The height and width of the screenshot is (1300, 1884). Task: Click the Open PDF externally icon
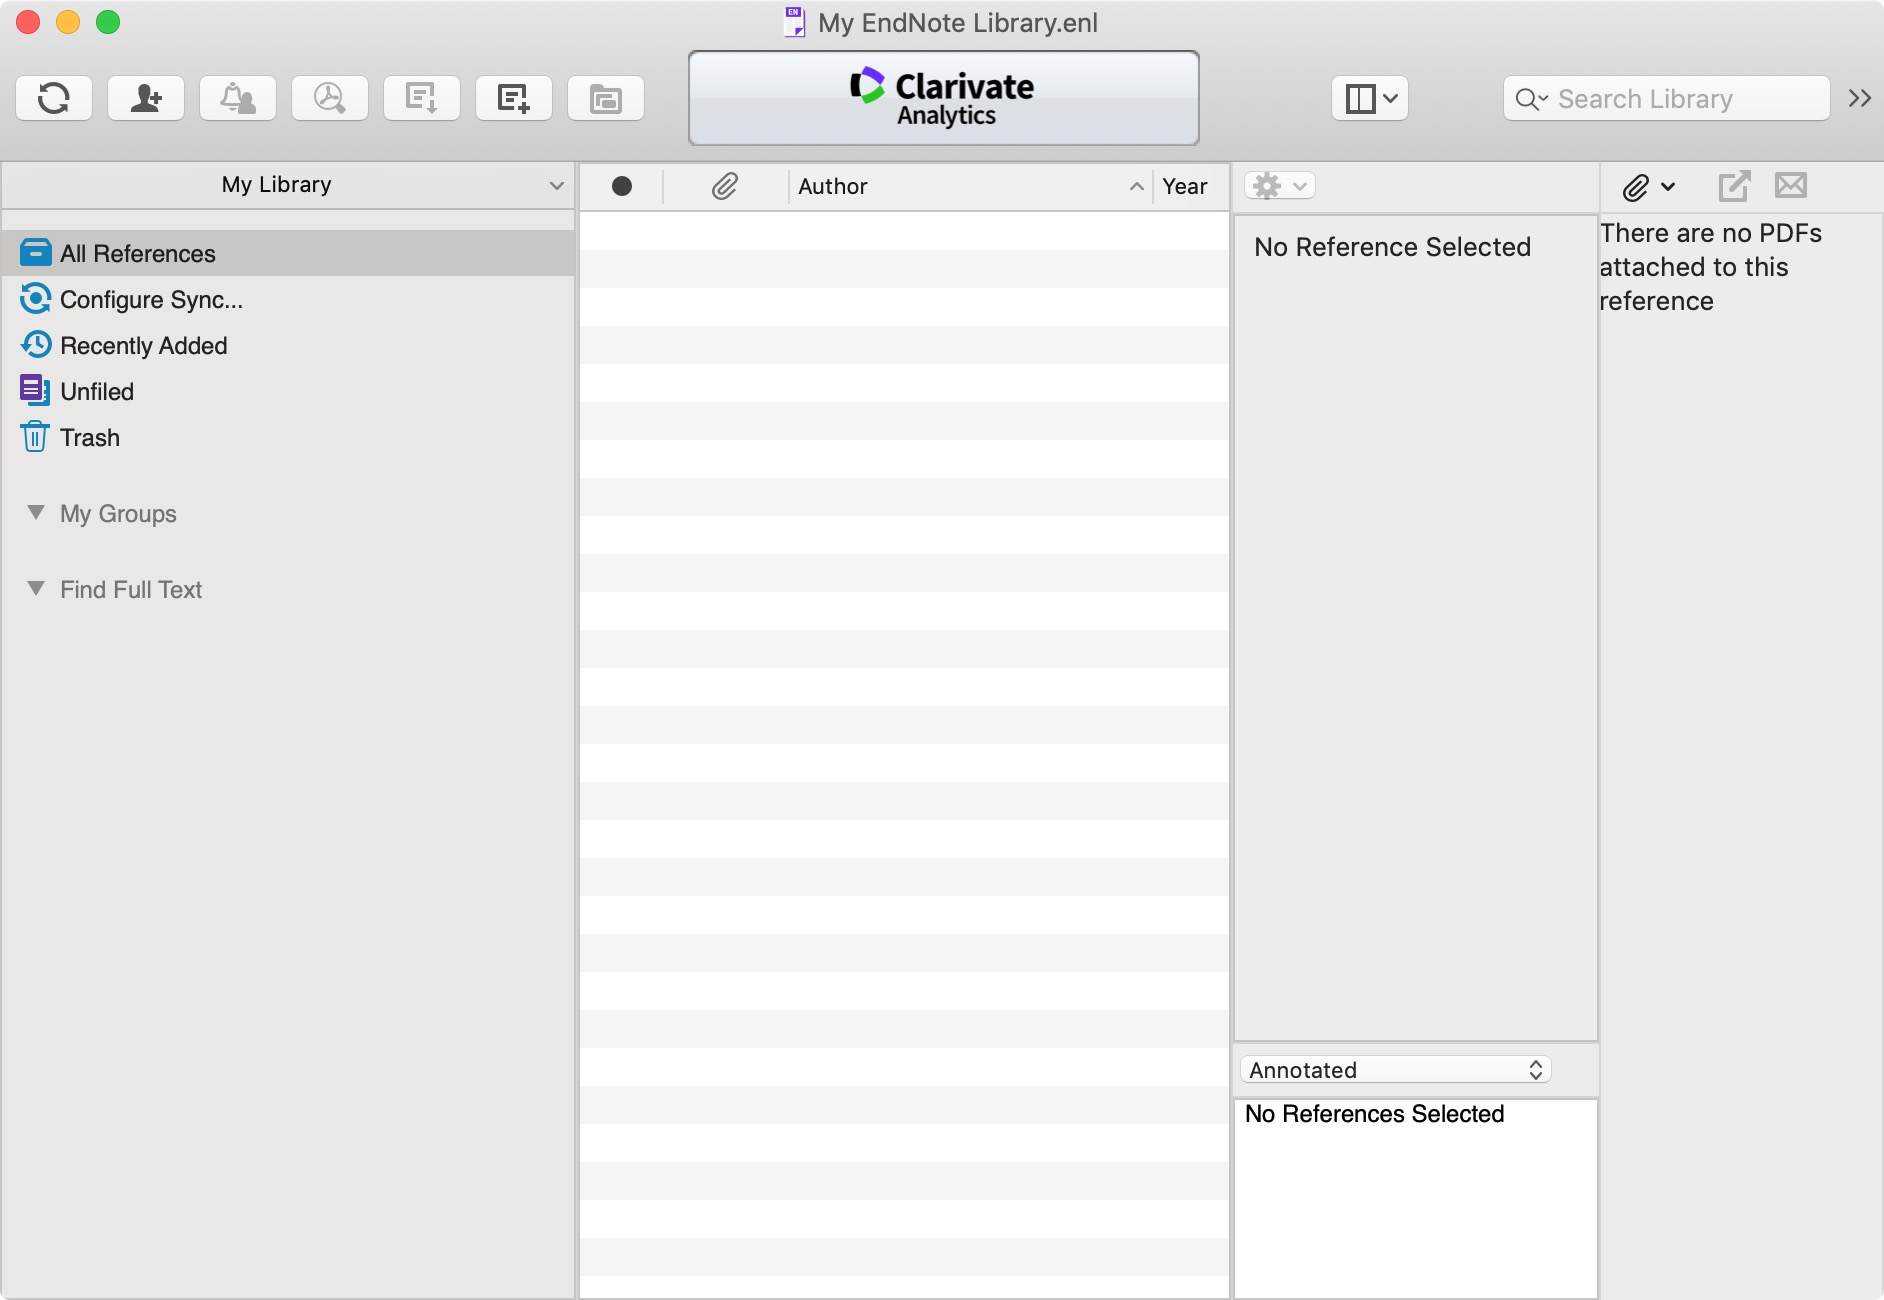[1734, 186]
